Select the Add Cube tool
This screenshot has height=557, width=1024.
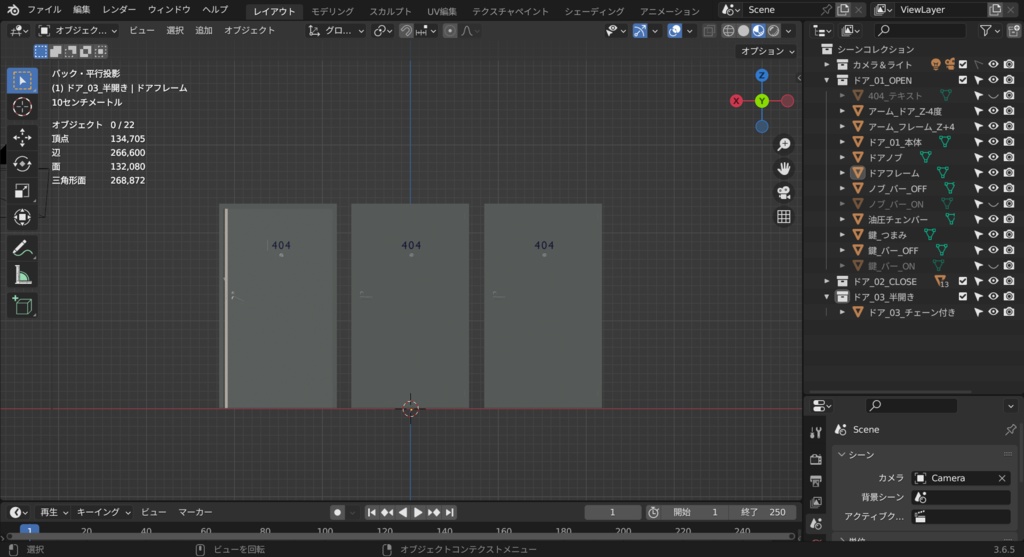(22, 306)
